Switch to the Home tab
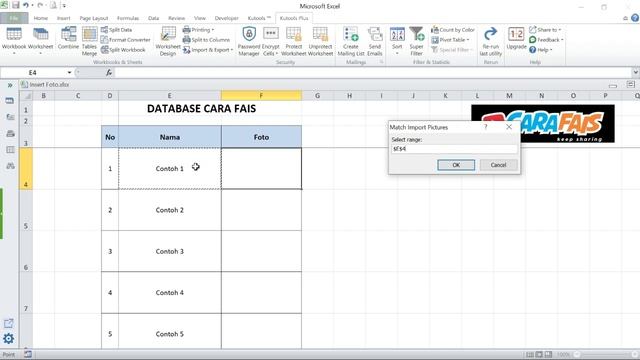This screenshot has width=640, height=360. [x=40, y=18]
